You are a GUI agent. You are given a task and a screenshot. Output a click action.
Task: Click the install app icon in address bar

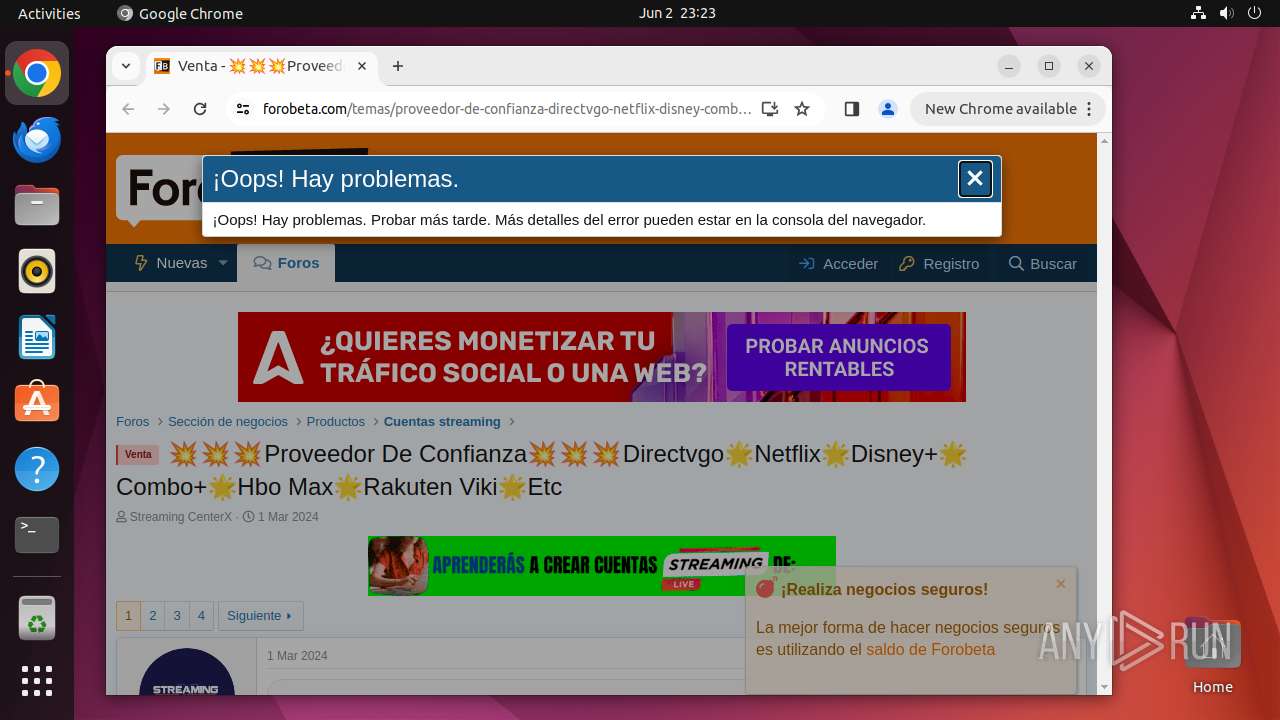click(x=769, y=109)
